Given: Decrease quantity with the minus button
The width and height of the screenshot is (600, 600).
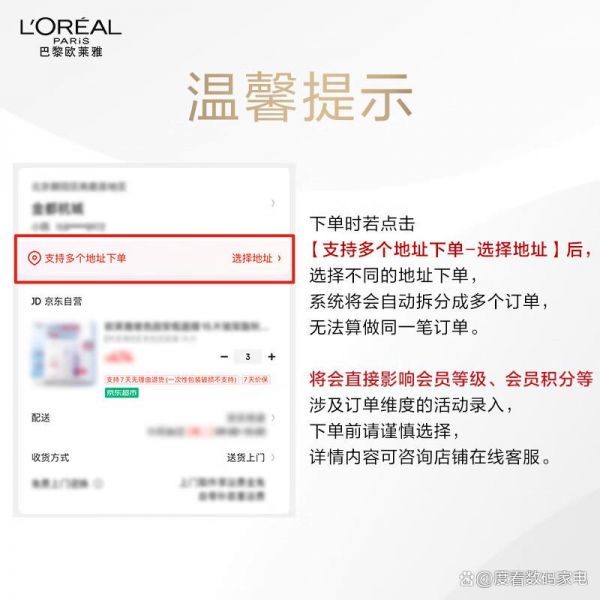Looking at the screenshot, I should (224, 357).
